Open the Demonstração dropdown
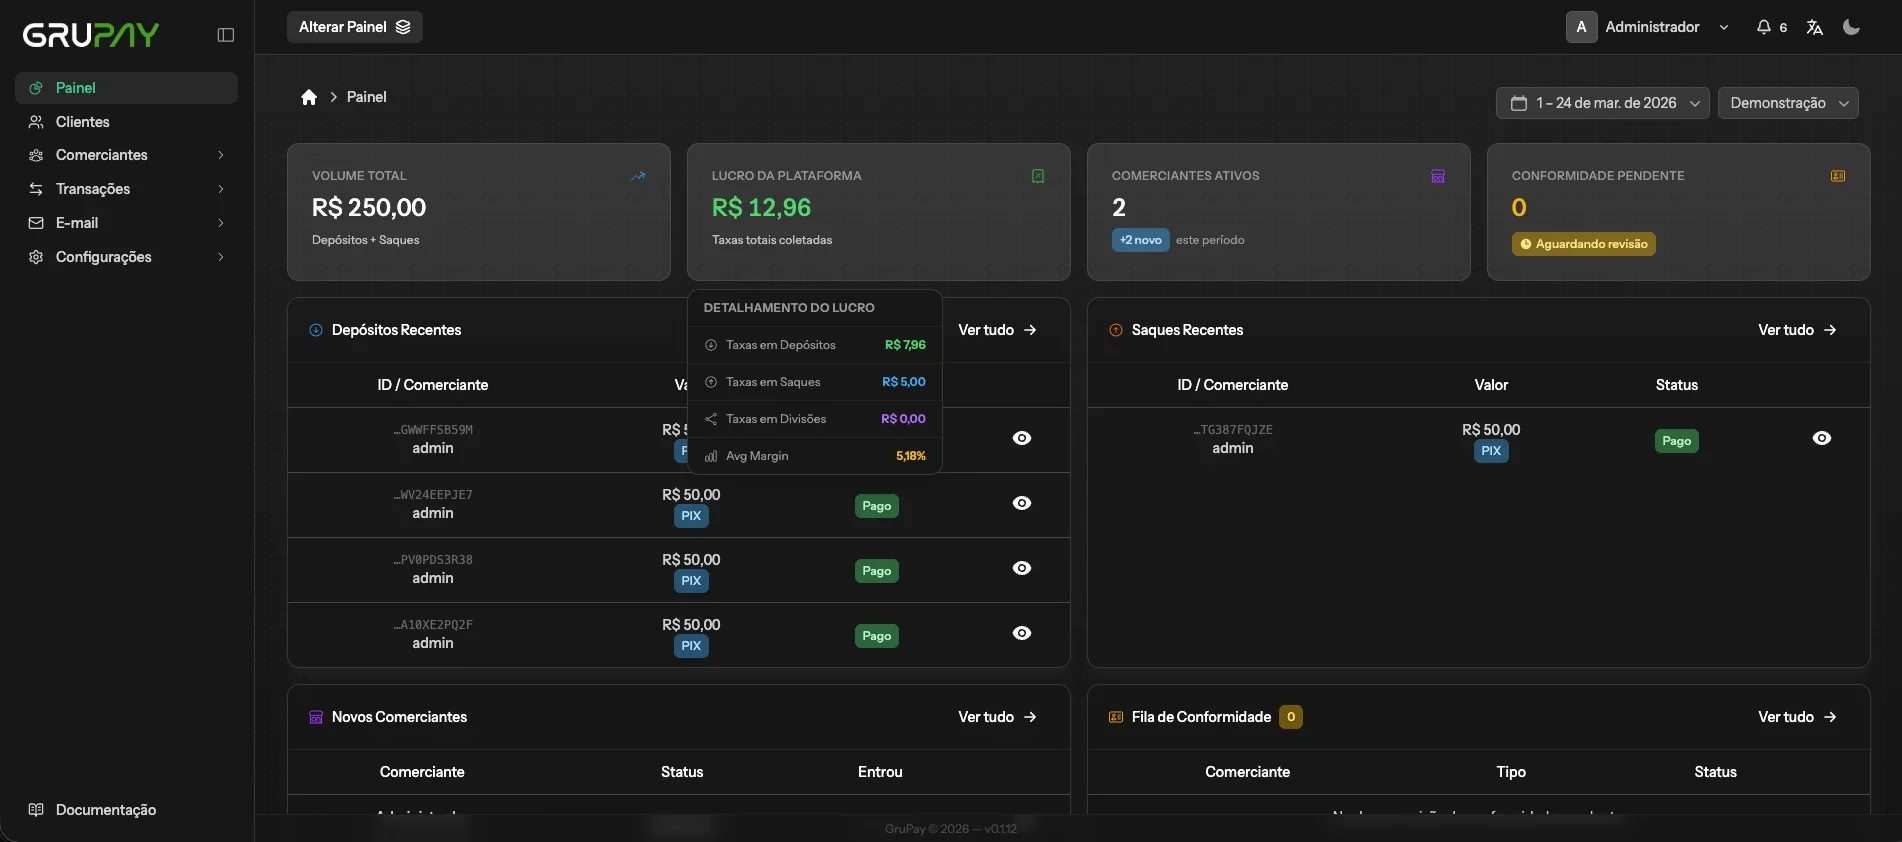 coord(1788,103)
